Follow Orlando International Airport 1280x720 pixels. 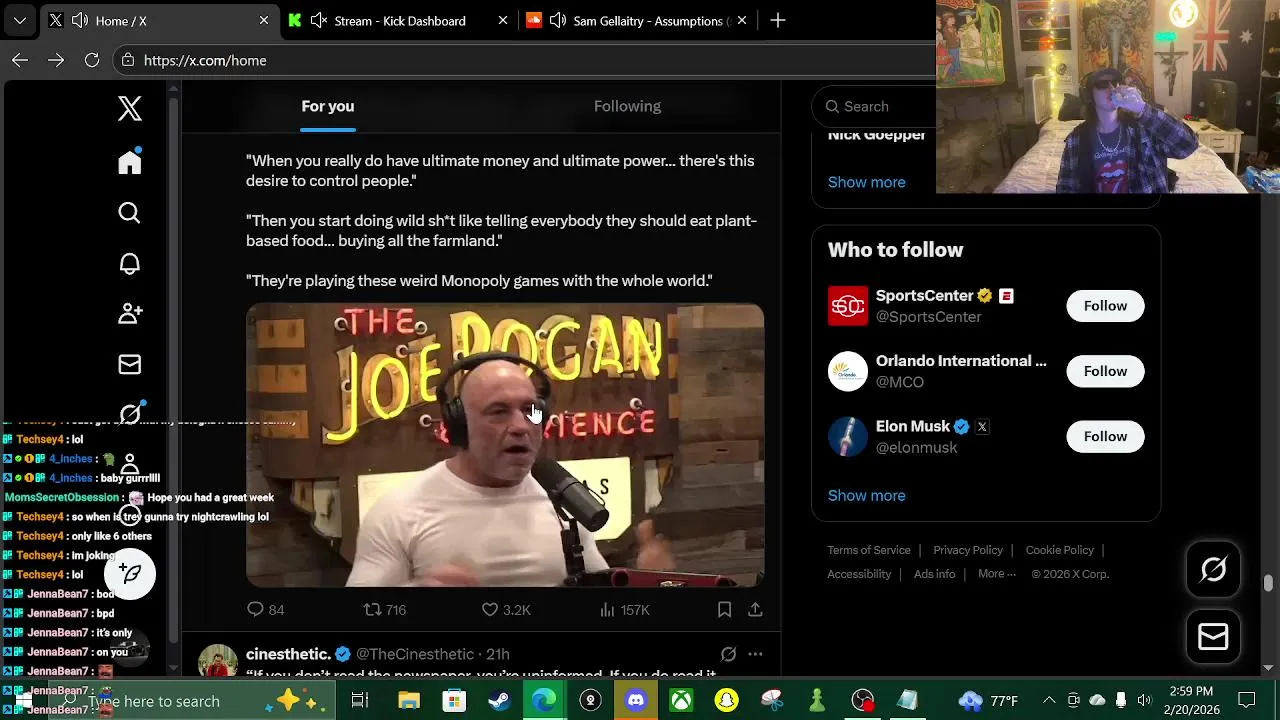coord(1105,371)
